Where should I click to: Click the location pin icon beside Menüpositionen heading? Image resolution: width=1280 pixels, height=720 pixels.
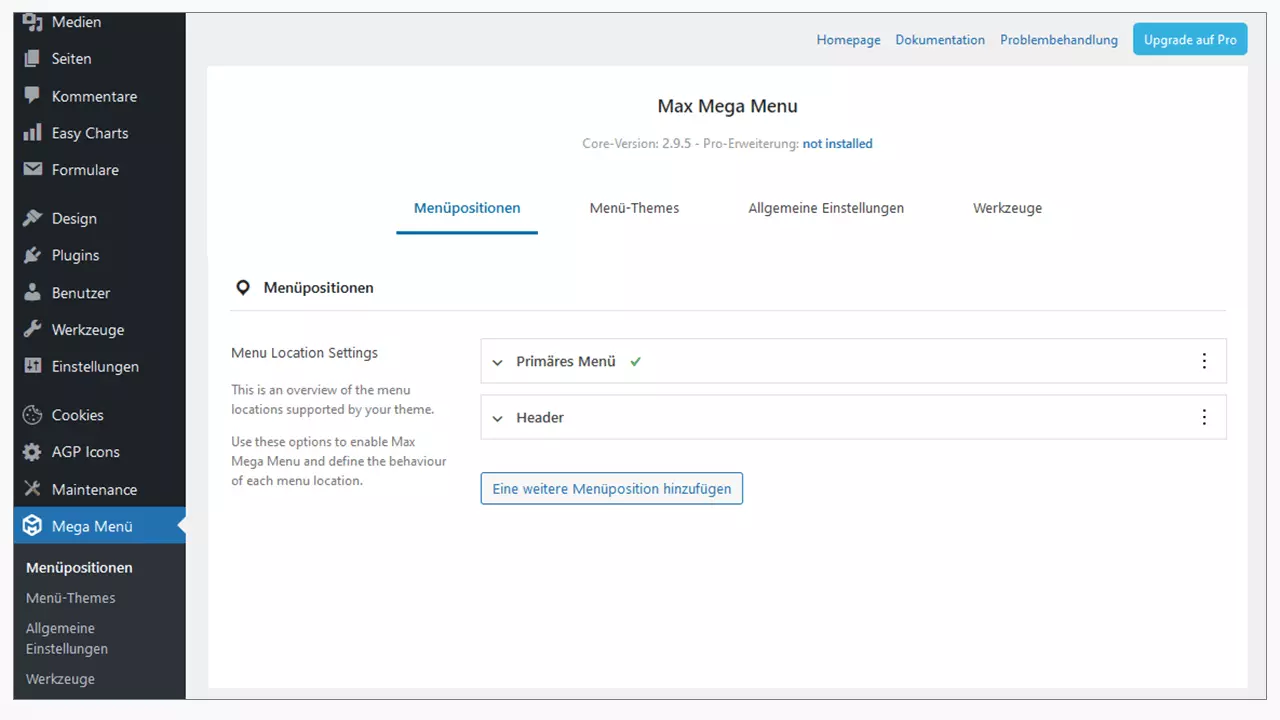click(242, 288)
